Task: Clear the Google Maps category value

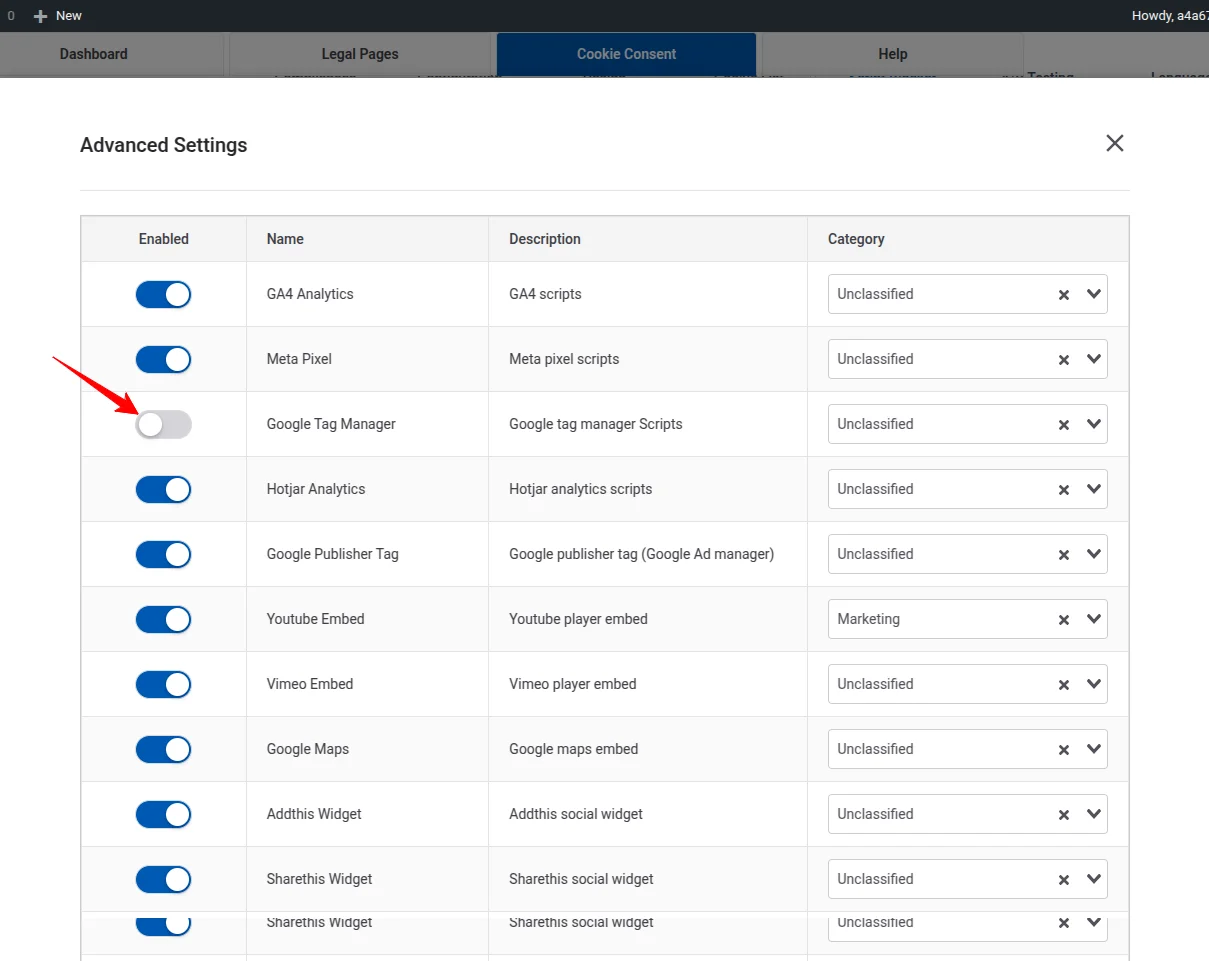Action: tap(1064, 750)
